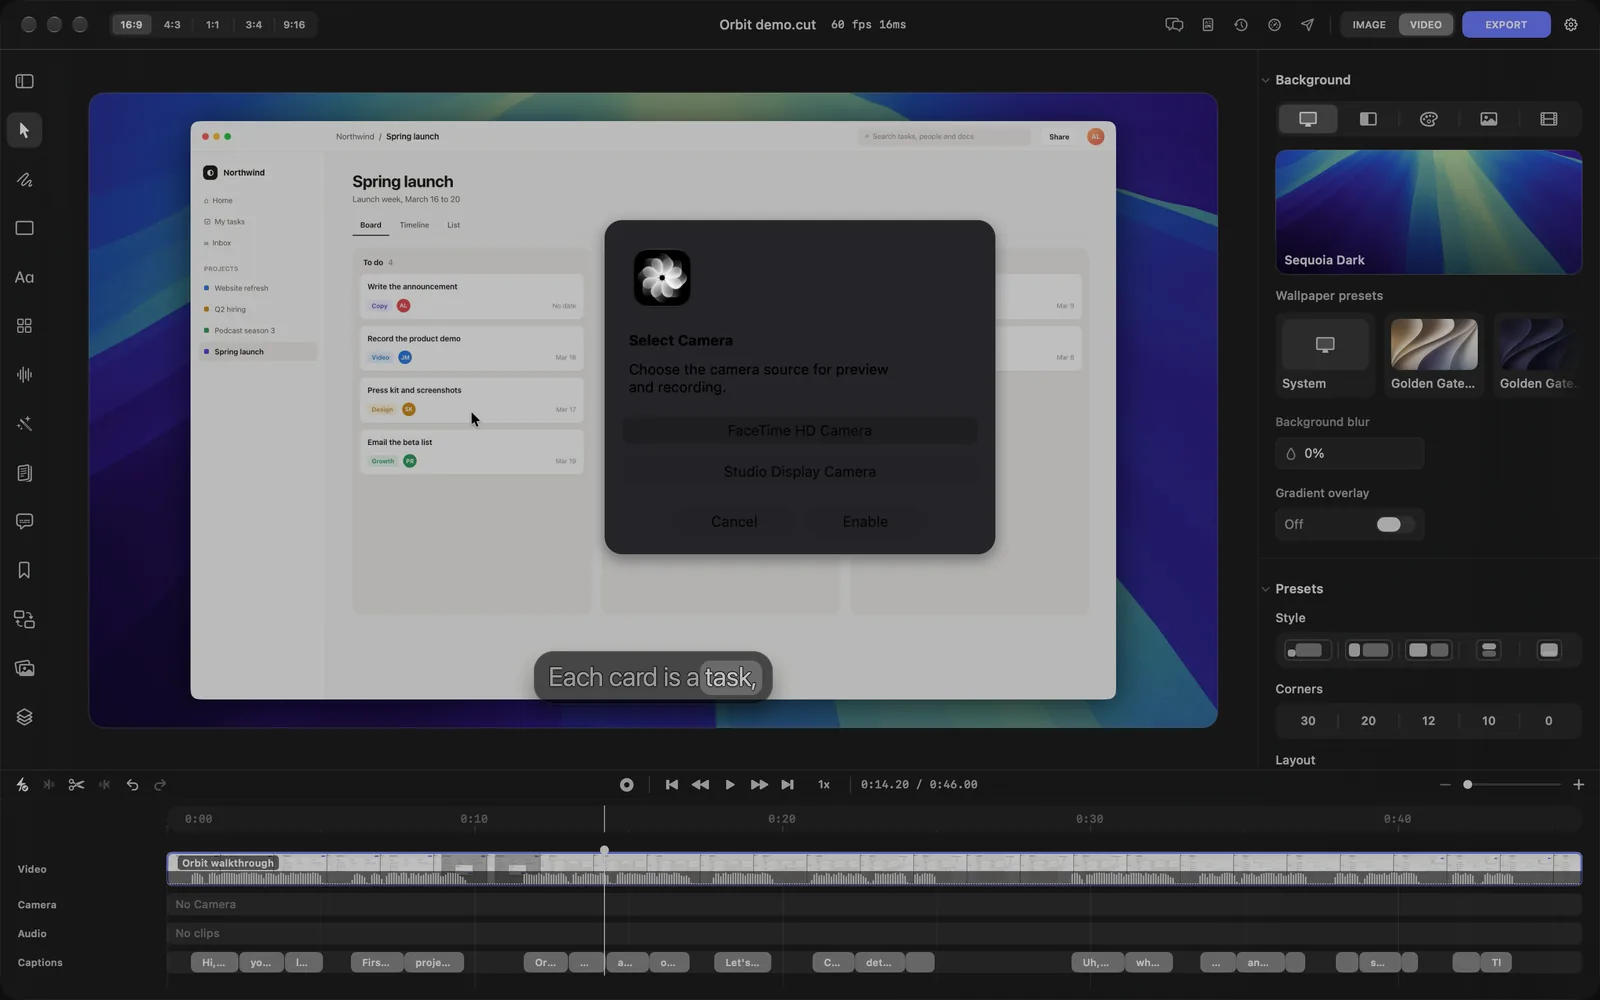Click the magic wand effects icon

tap(24, 424)
